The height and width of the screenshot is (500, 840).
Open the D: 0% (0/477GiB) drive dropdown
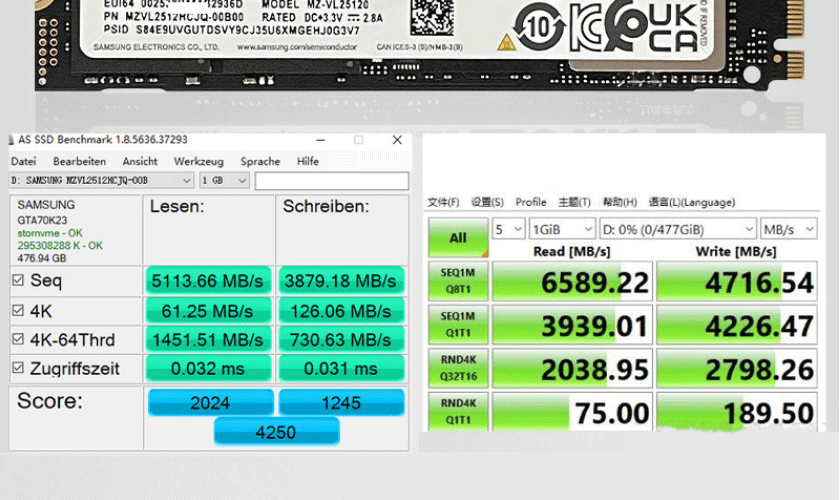coord(678,229)
